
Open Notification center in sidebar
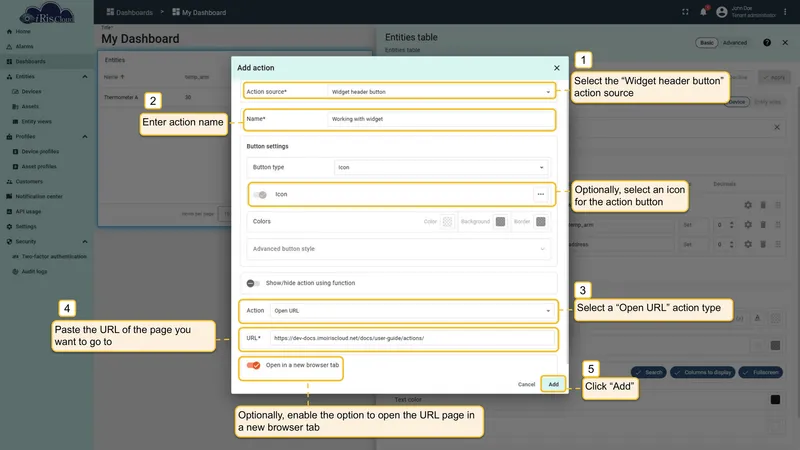39,196
